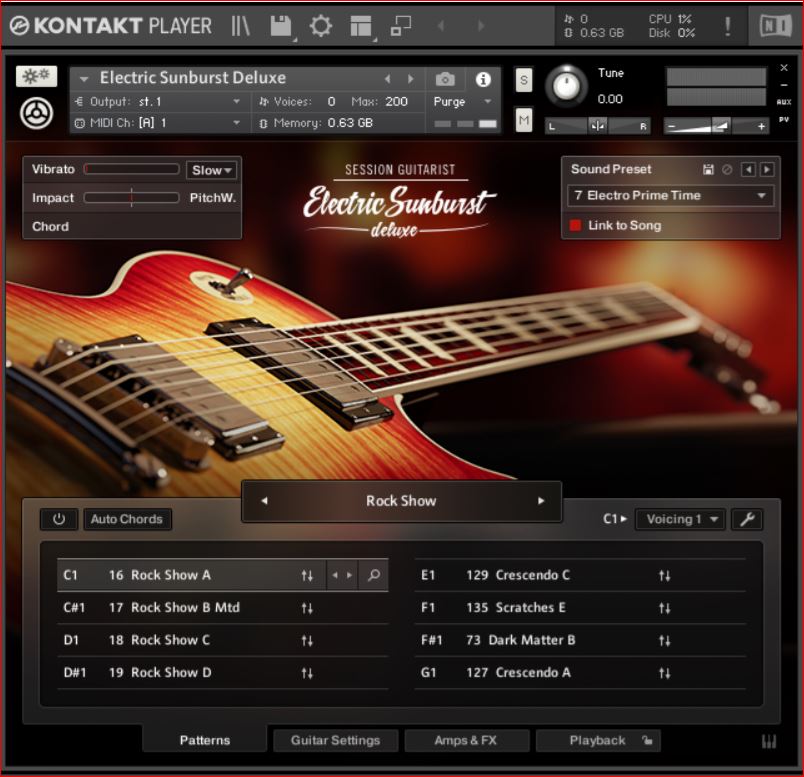
Task: Open pattern browser magnifier for Rock Show A
Action: pyautogui.click(x=374, y=575)
